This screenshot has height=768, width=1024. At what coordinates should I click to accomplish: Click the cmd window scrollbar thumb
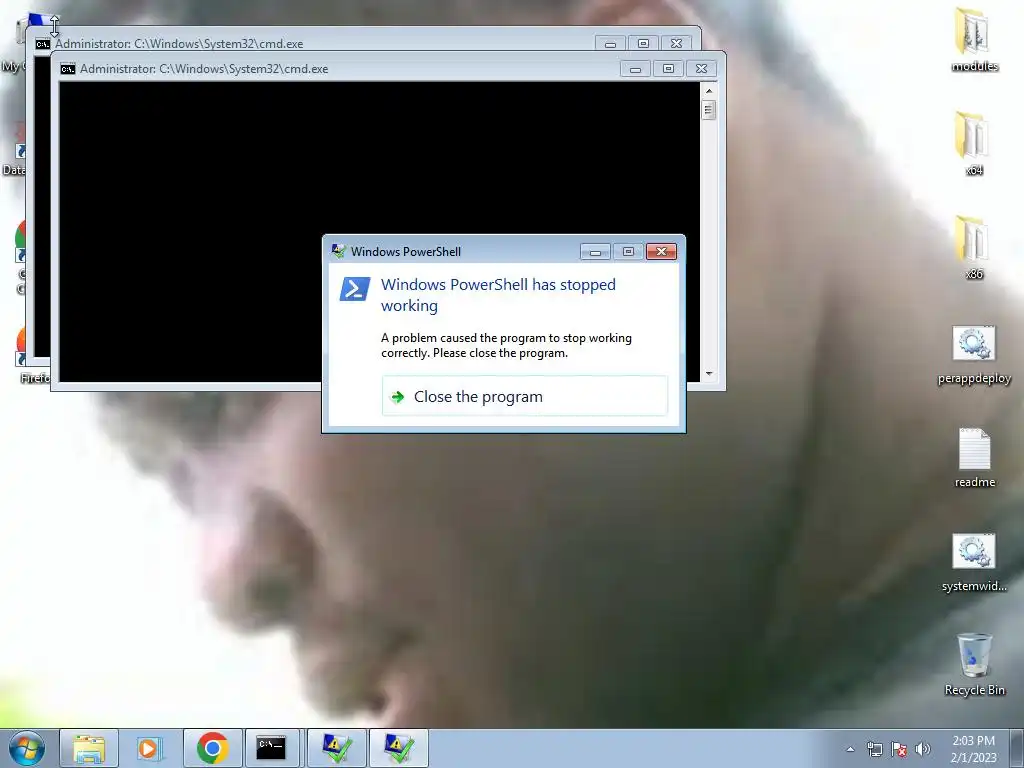tap(709, 110)
